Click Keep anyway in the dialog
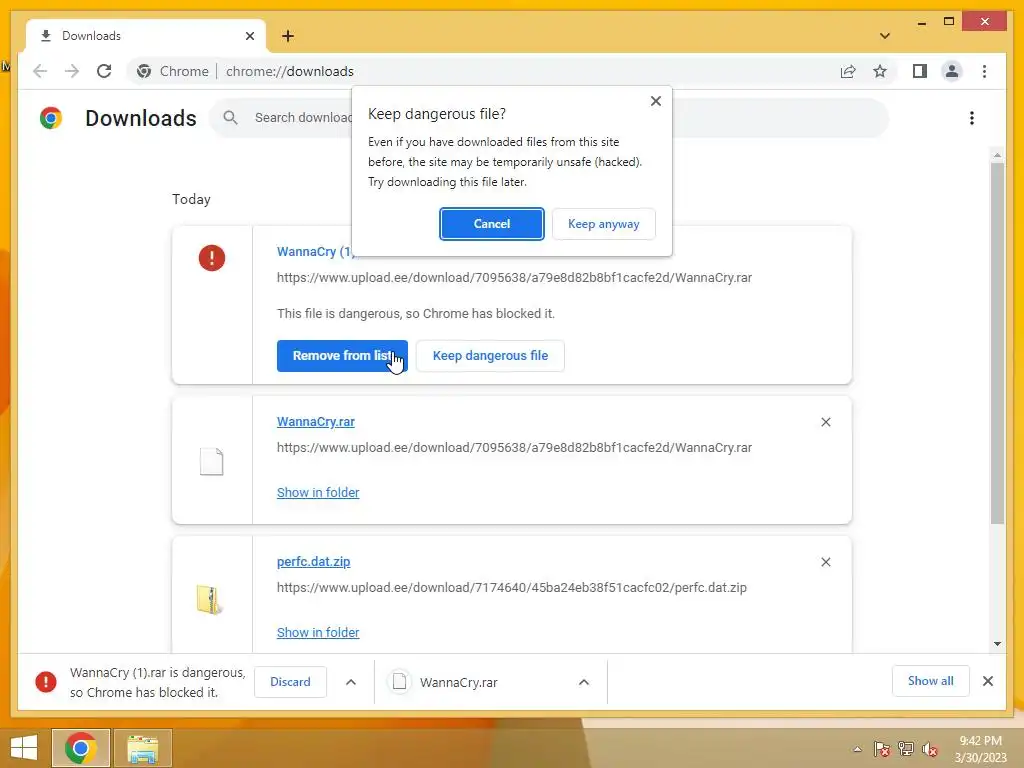The height and width of the screenshot is (768, 1024). coord(603,224)
